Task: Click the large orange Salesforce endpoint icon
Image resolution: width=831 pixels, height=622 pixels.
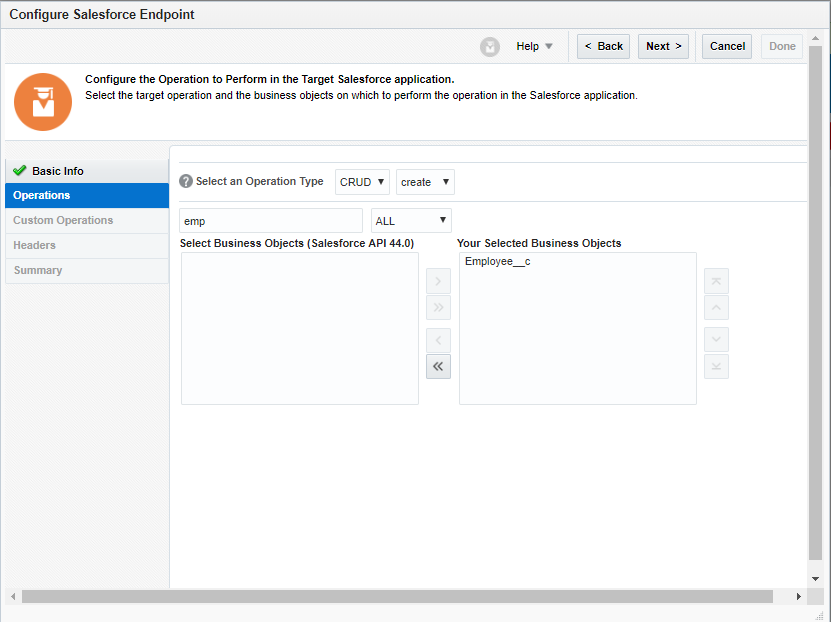Action: 43,102
